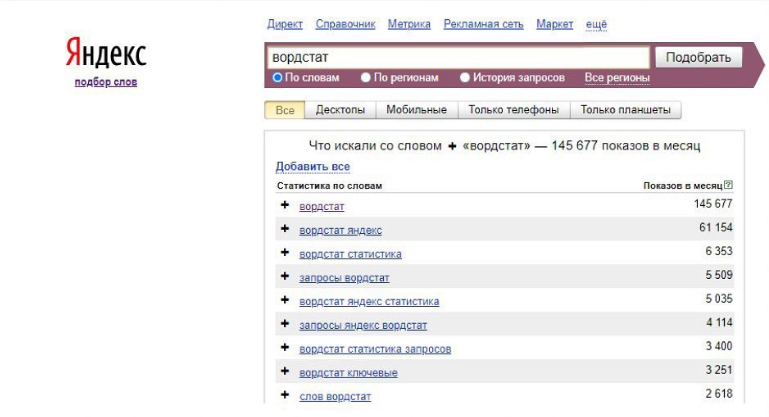769x417 pixels.
Task: Expand the 'ещё' services menu
Action: pos(596,24)
